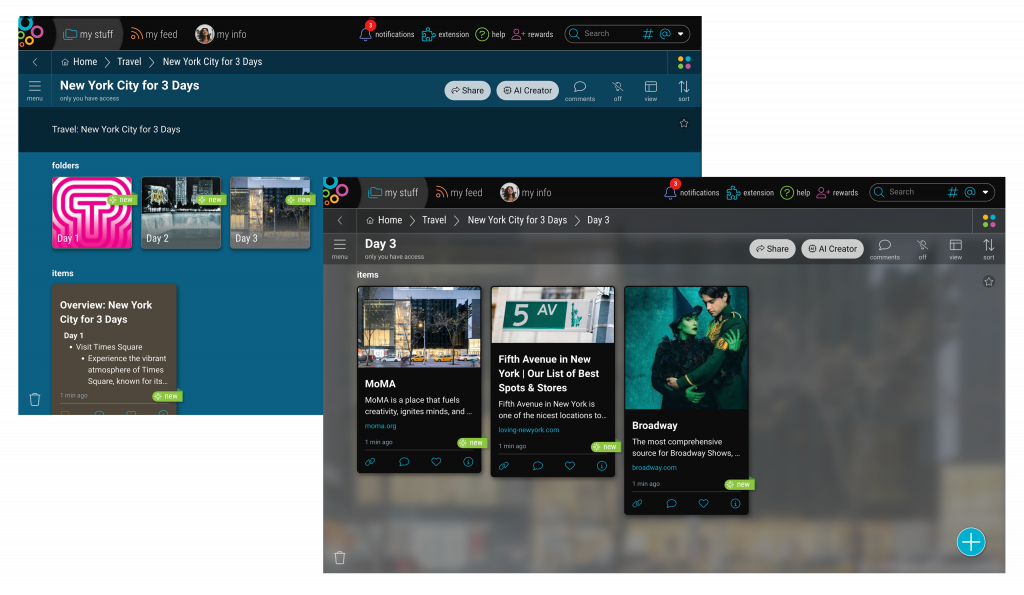This screenshot has height=595, width=1024.
Task: Toggle the notifications off bell in Day 3 toolbar
Action: pyautogui.click(x=922, y=248)
